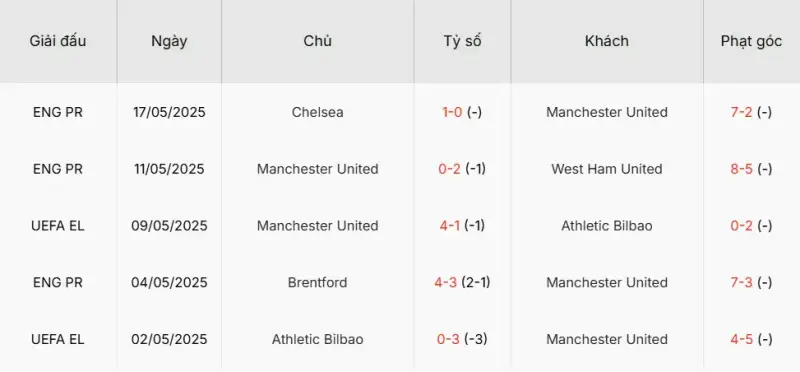Select Manchester United on 11/05/2025 row

pyautogui.click(x=317, y=169)
